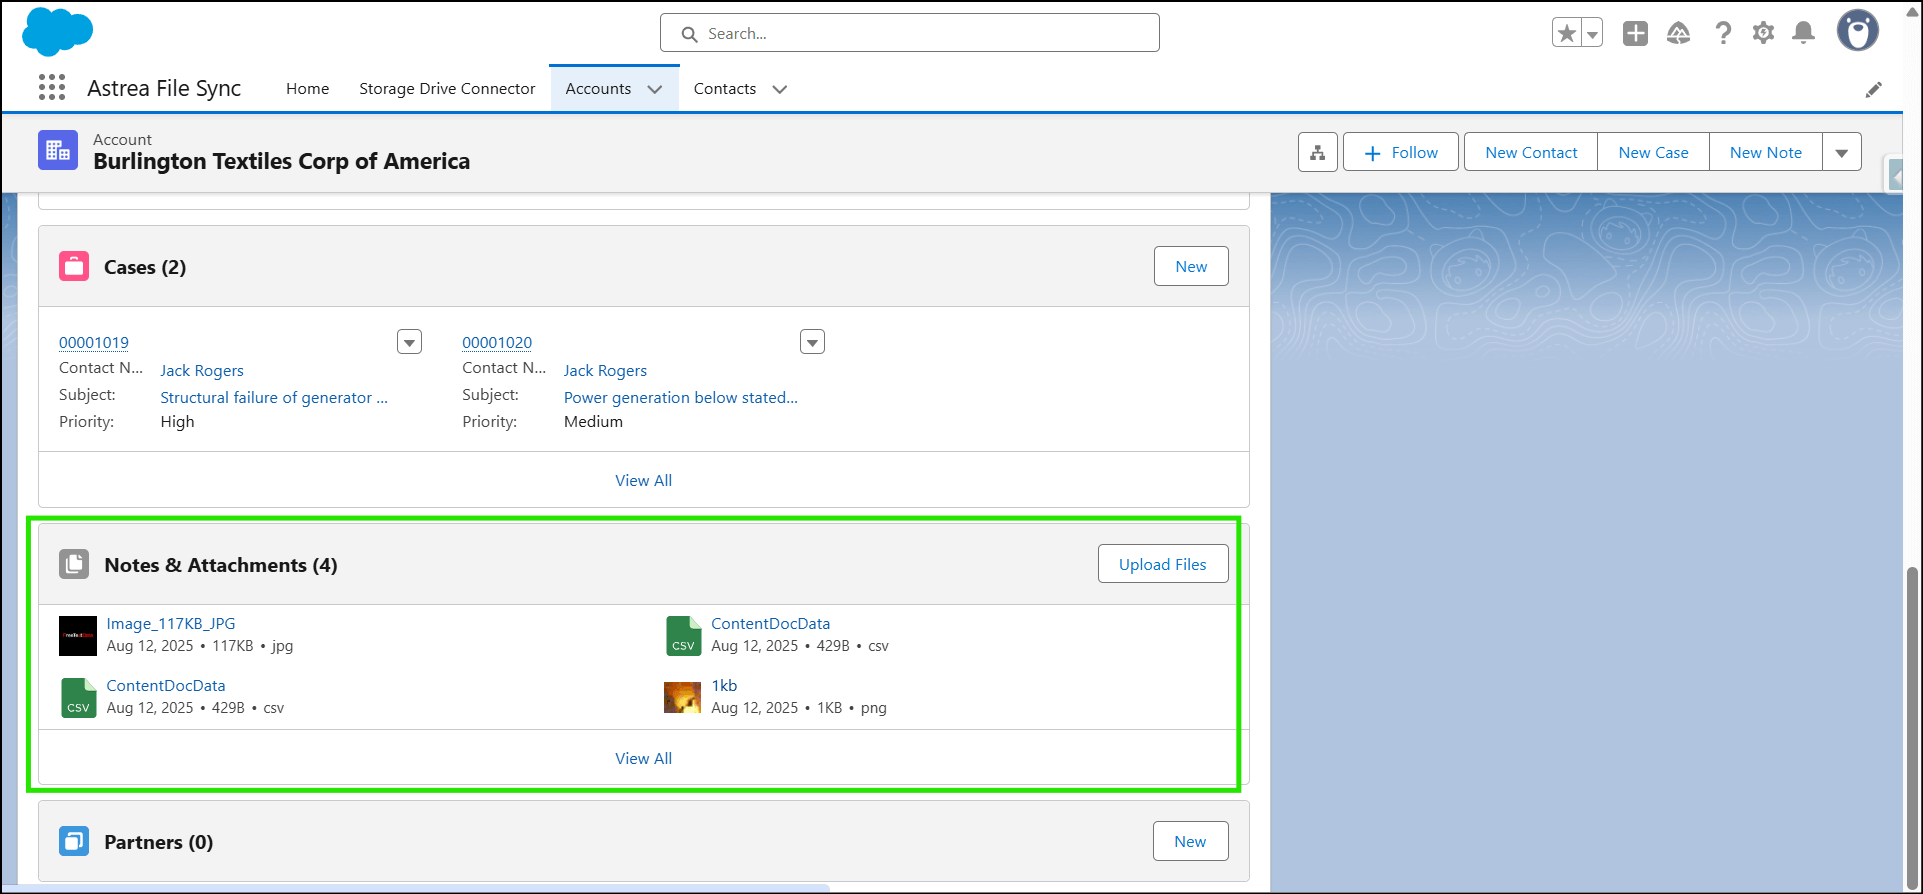1923x894 pixels.
Task: Open the Notifications bell icon
Action: (x=1803, y=33)
